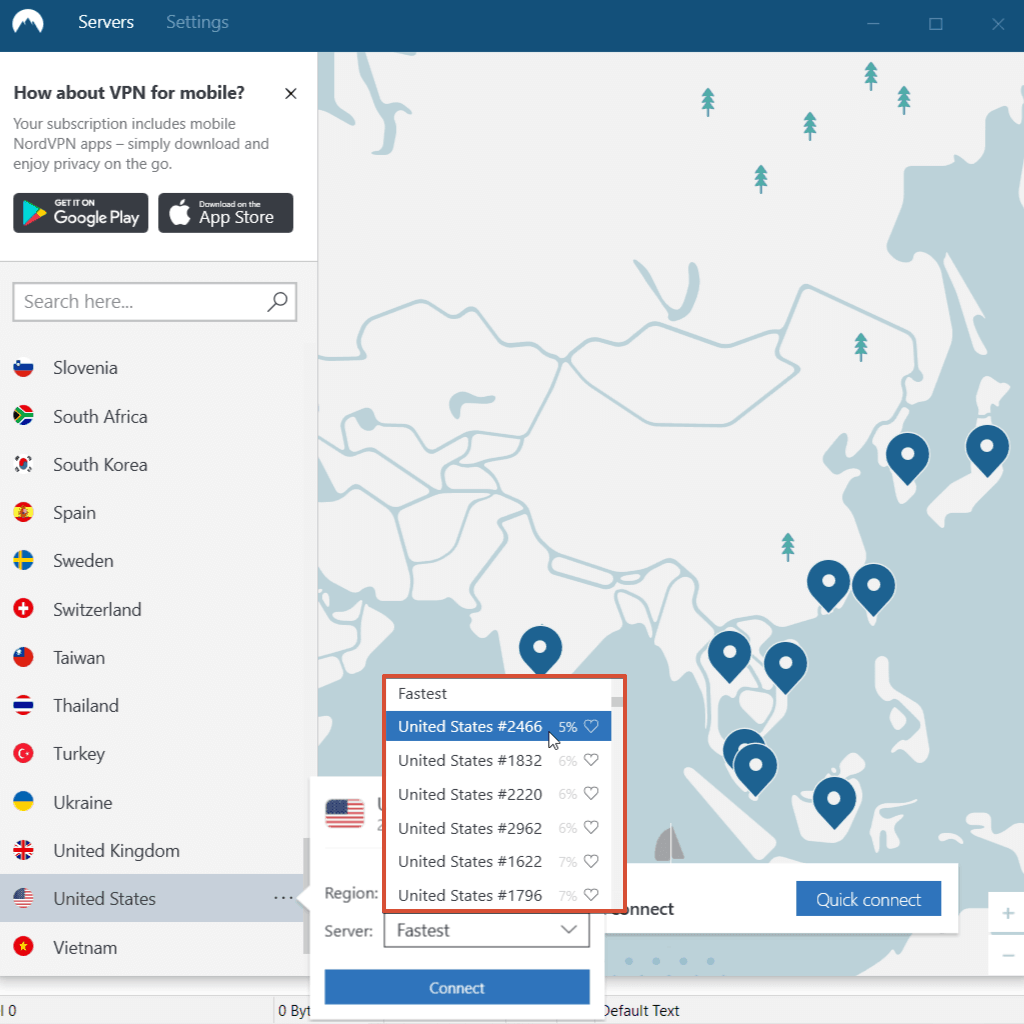Click the Turkey flag icon
1024x1024 pixels.
click(x=24, y=754)
